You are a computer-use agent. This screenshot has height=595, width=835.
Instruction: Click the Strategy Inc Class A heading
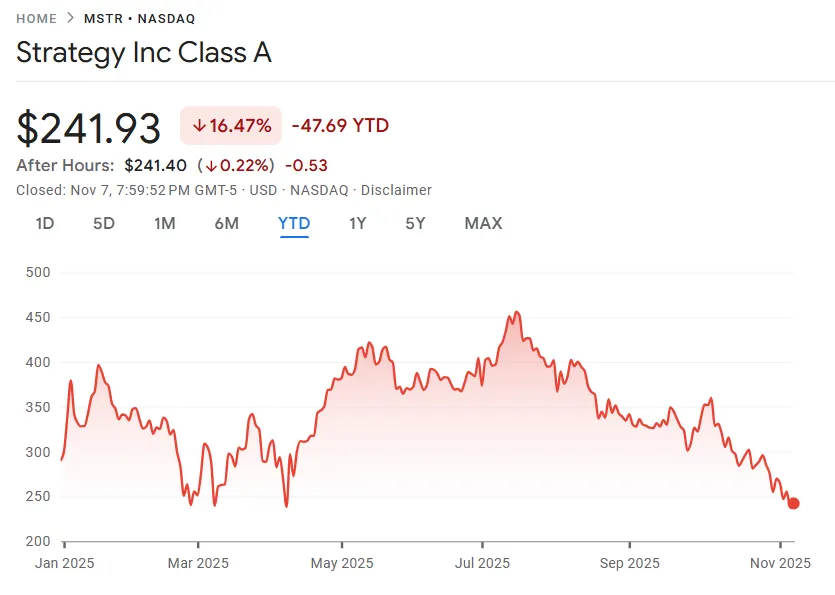coord(144,53)
